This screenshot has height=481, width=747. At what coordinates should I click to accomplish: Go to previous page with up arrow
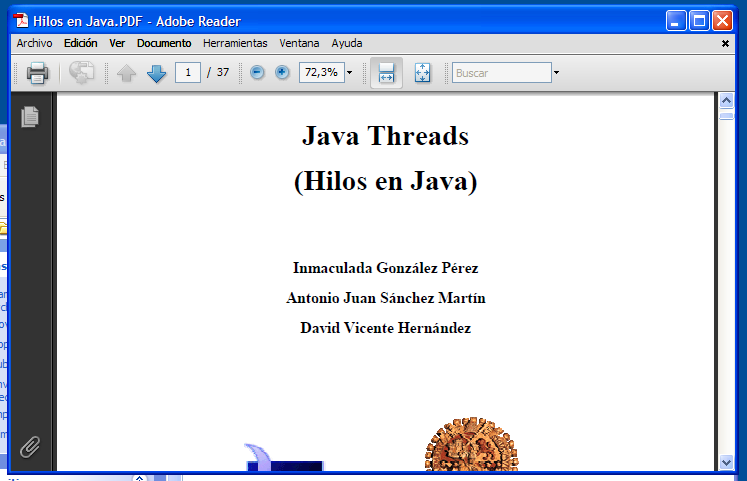click(x=126, y=73)
